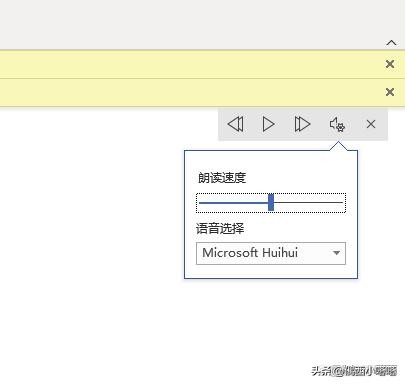Collapse the ribbon with the up chevron
Viewport: 405px width, 385px height.
(391, 43)
